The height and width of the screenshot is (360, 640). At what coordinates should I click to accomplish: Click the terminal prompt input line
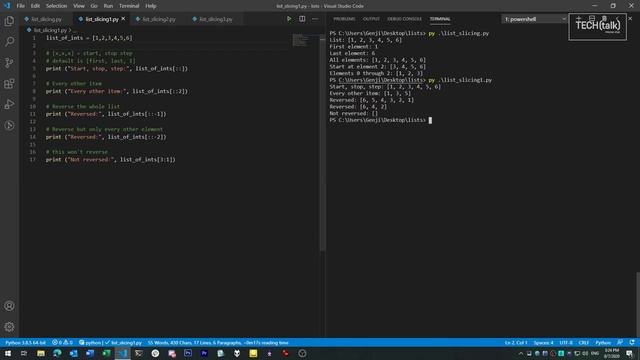tap(380, 120)
